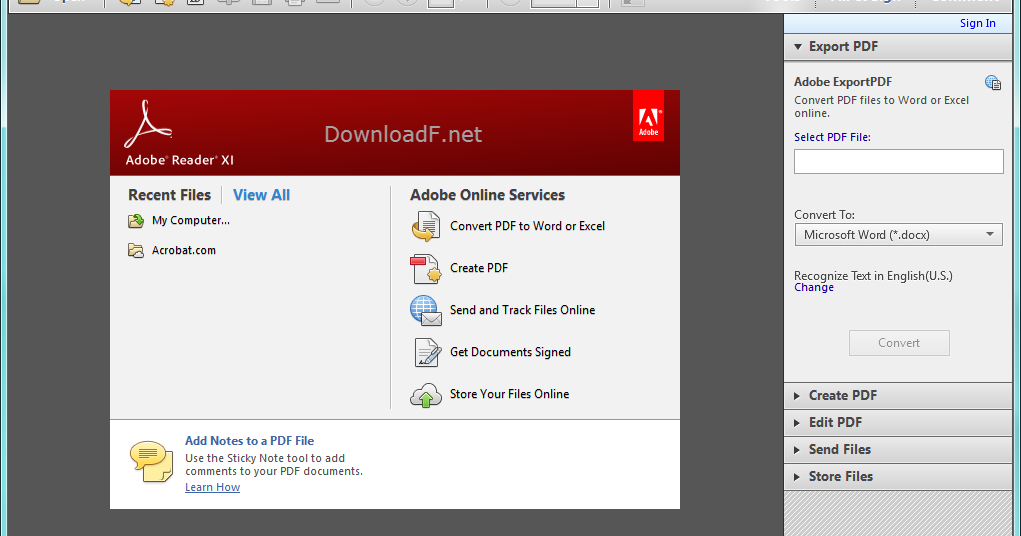Follow the Learn How link
1021x536 pixels.
point(212,487)
